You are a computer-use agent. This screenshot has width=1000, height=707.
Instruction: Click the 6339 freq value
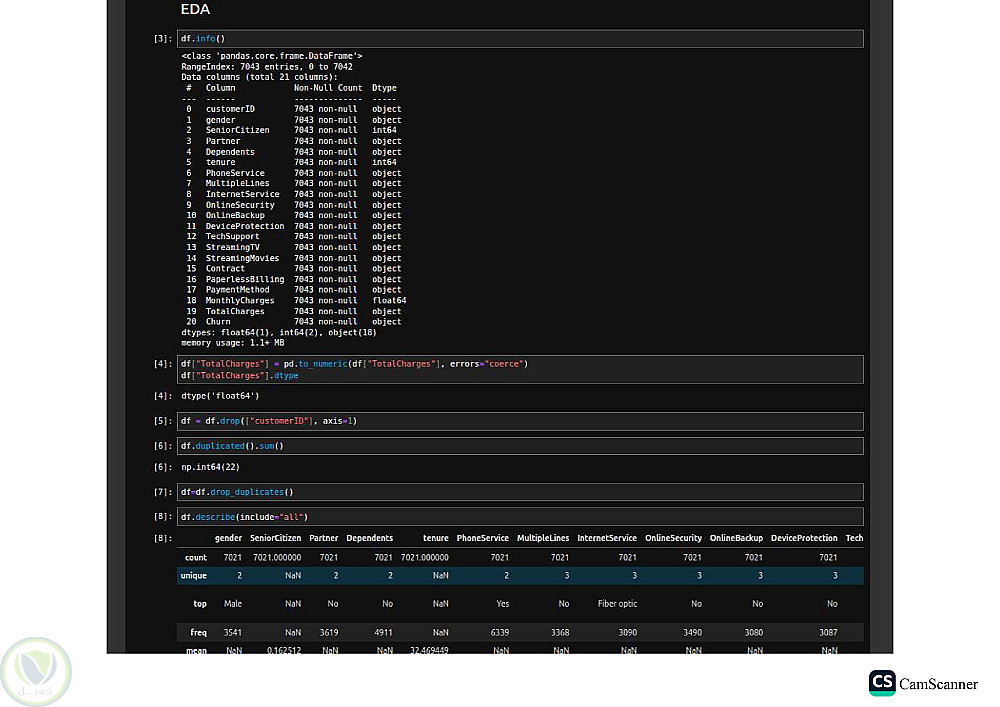(x=500, y=632)
